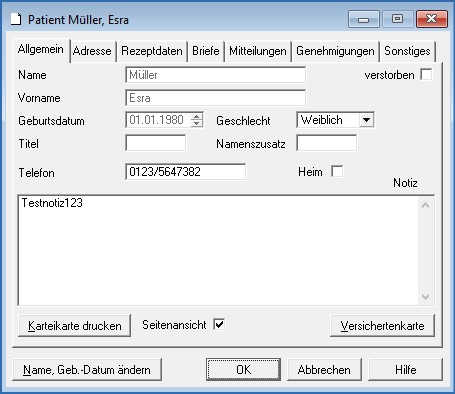Open Hilfe button
The width and height of the screenshot is (455, 394).
pyautogui.click(x=406, y=370)
